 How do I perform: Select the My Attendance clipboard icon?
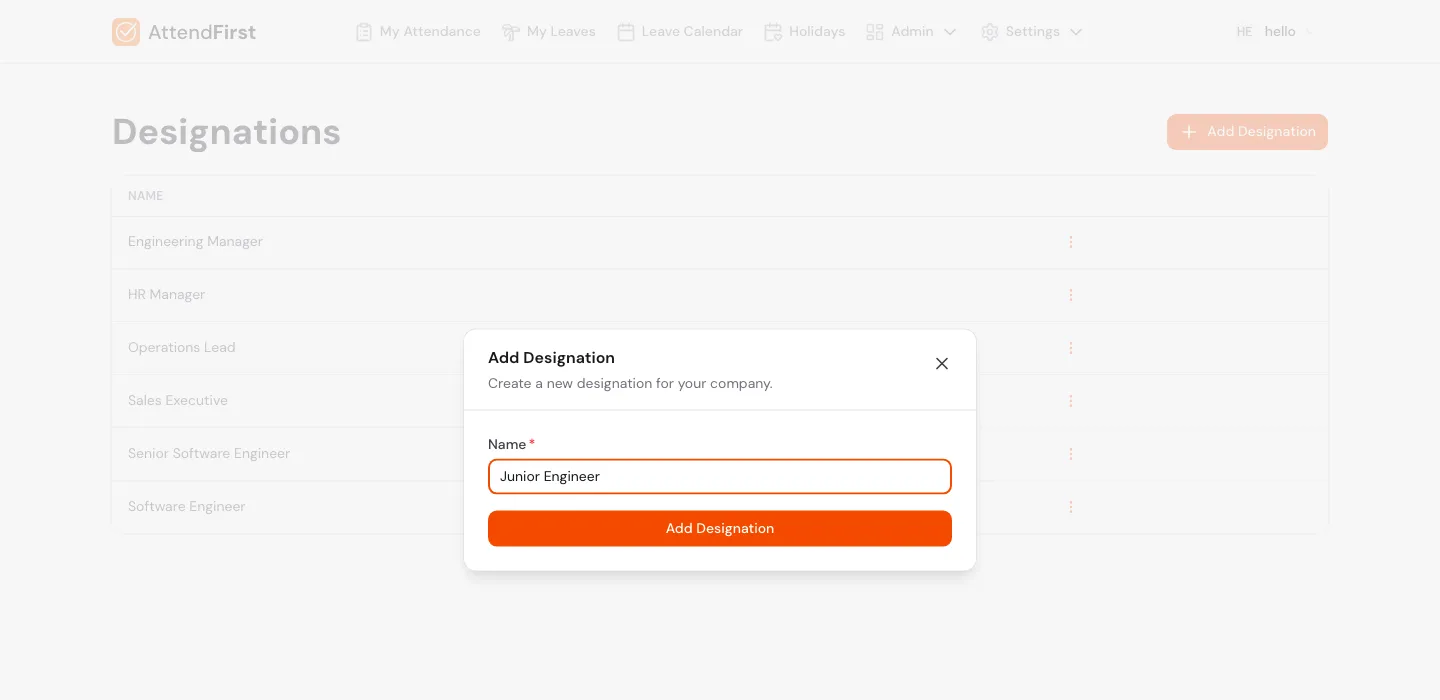(363, 31)
